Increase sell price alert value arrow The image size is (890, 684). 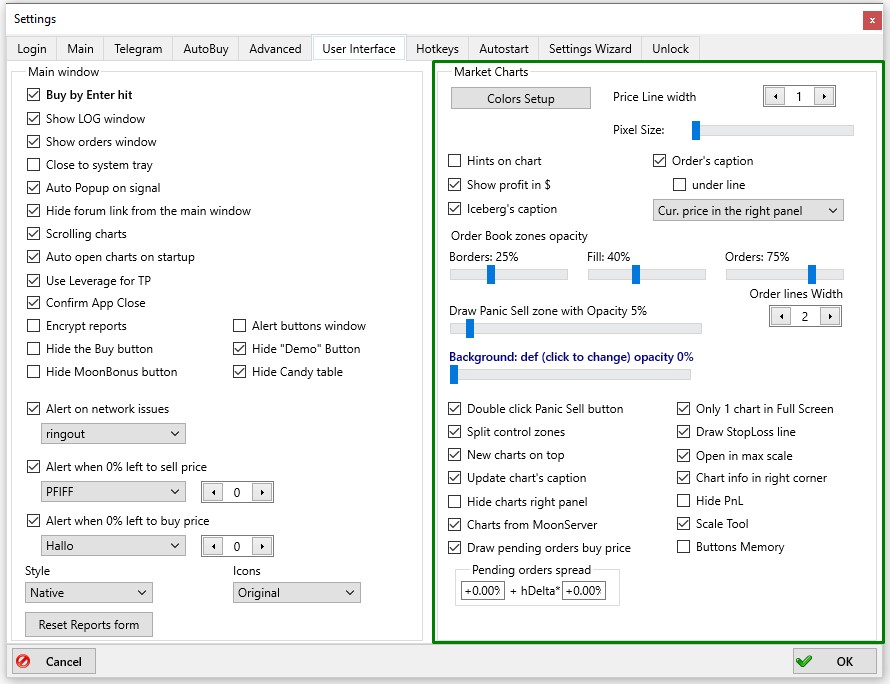coord(262,492)
